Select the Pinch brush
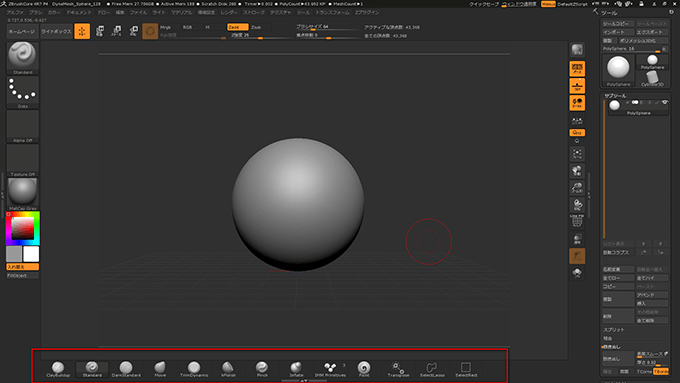This screenshot has width=680, height=383. [x=262, y=369]
